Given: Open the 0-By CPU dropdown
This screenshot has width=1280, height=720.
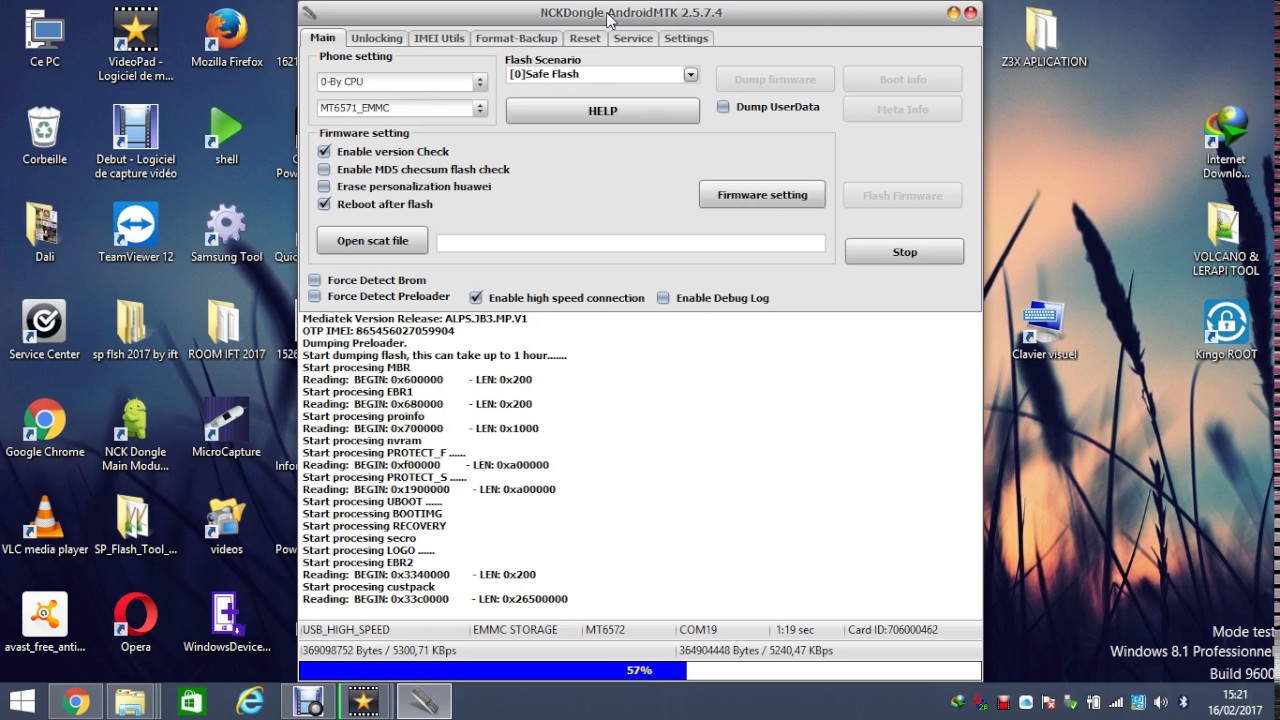Looking at the screenshot, I should (x=401, y=82).
